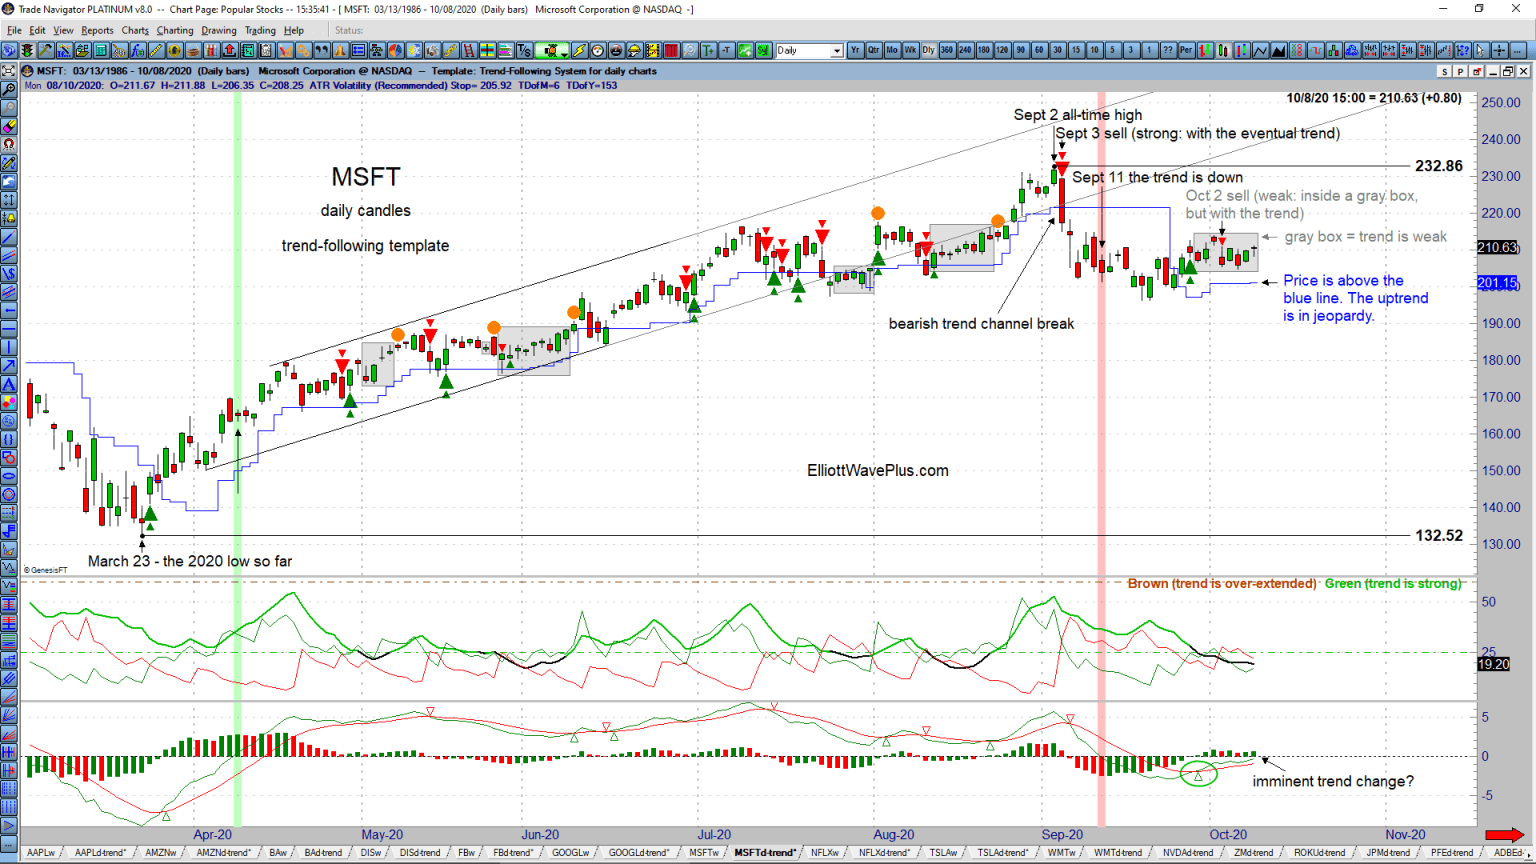Viewport: 1536px width, 864px height.
Task: Set 240-minute bar interval
Action: tap(965, 50)
